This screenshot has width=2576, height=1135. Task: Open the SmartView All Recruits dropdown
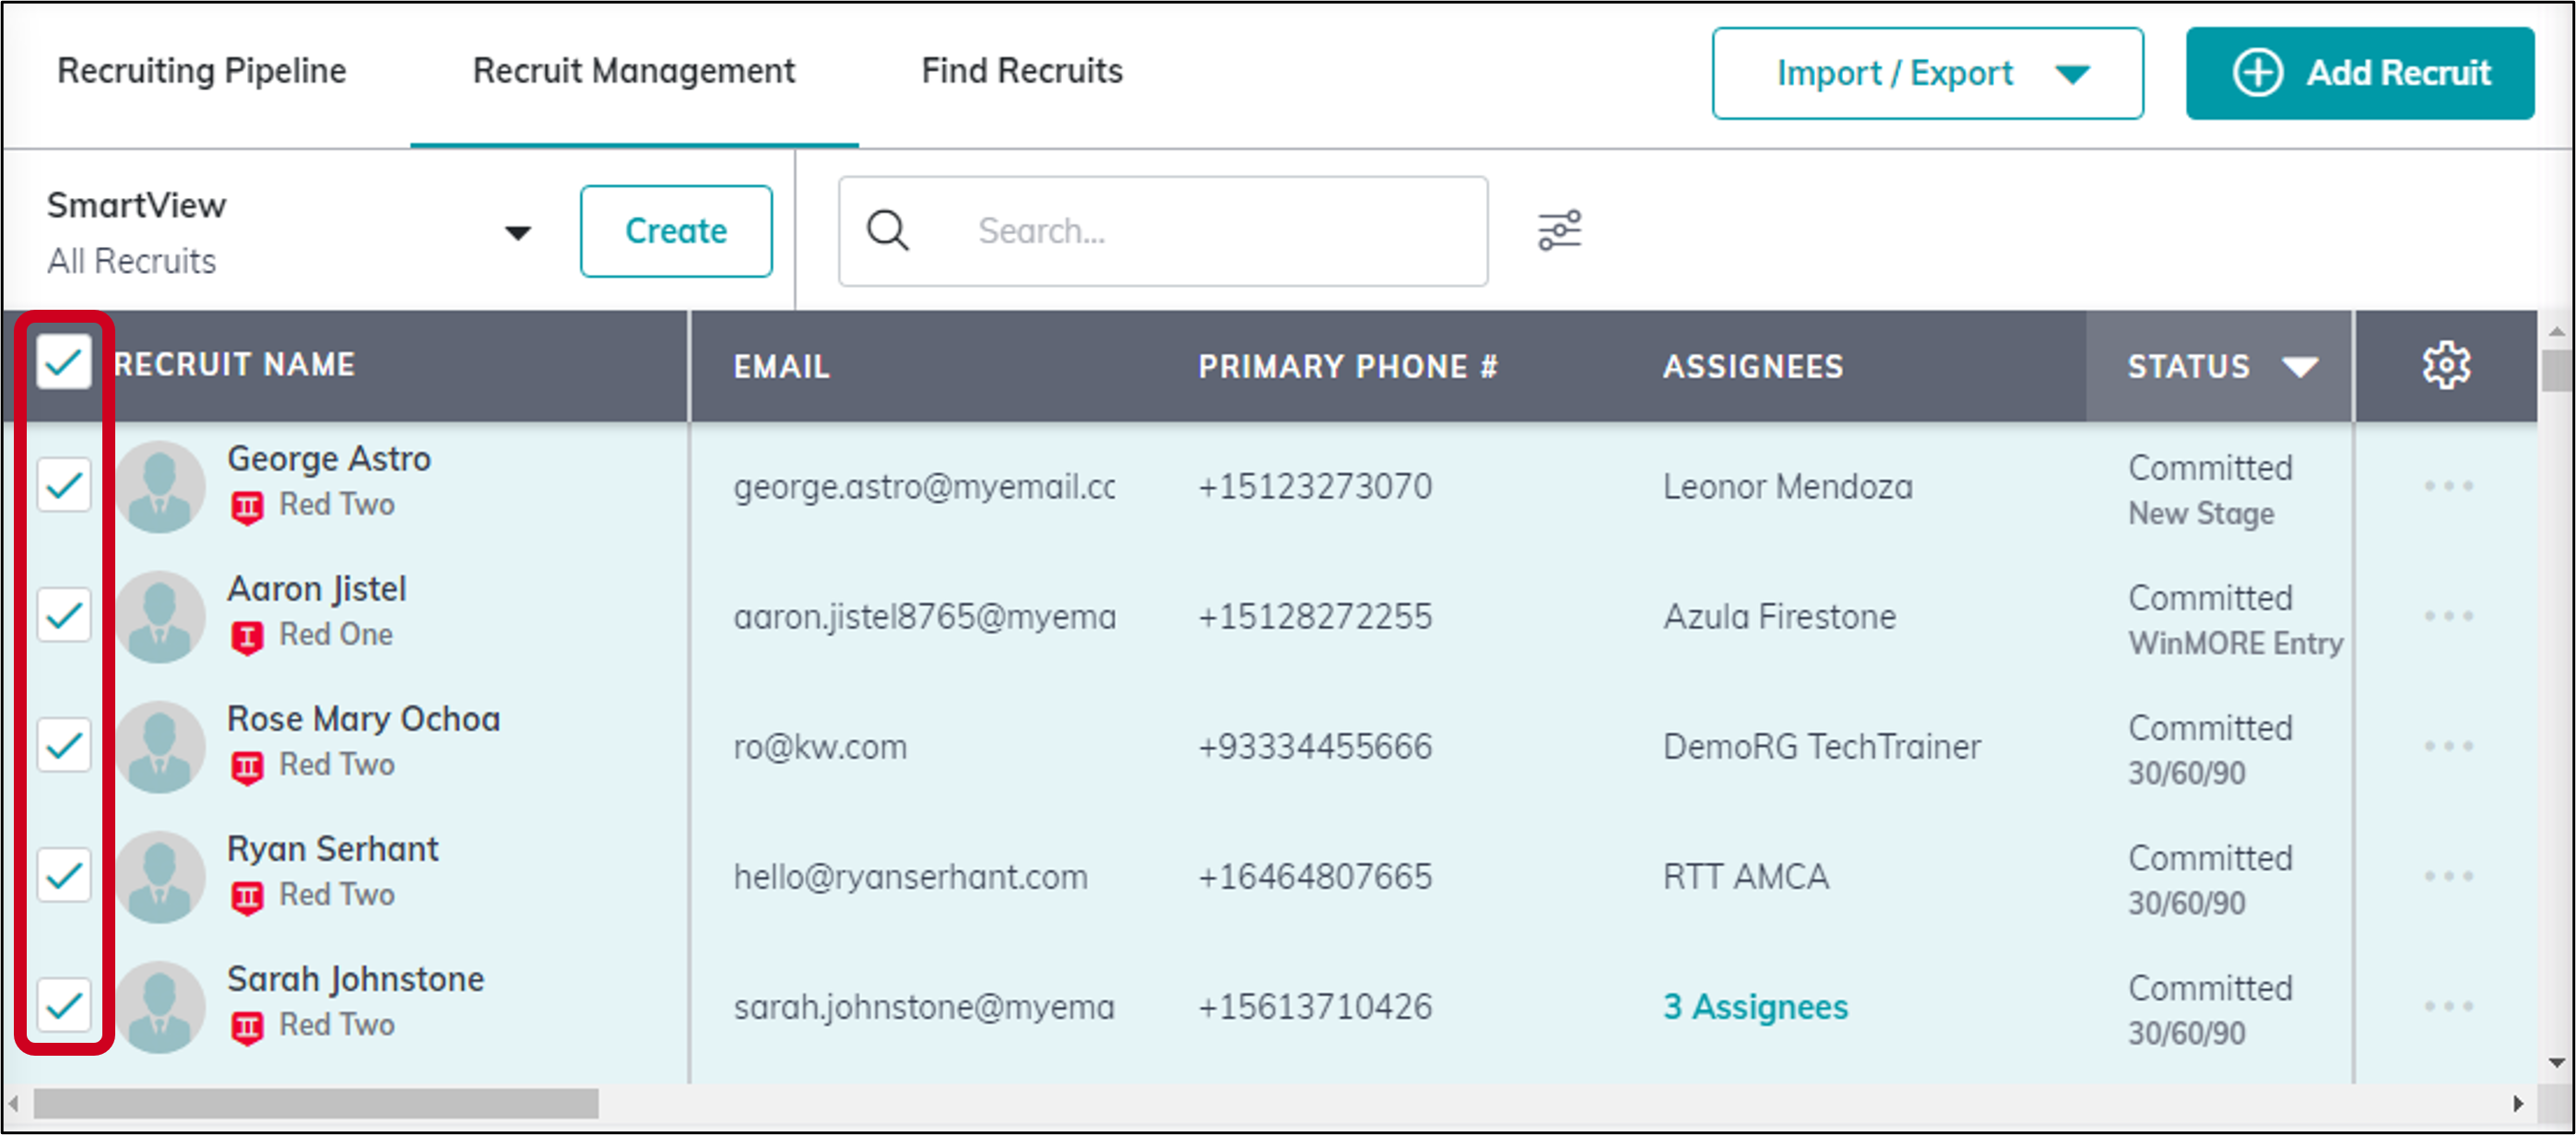517,231
